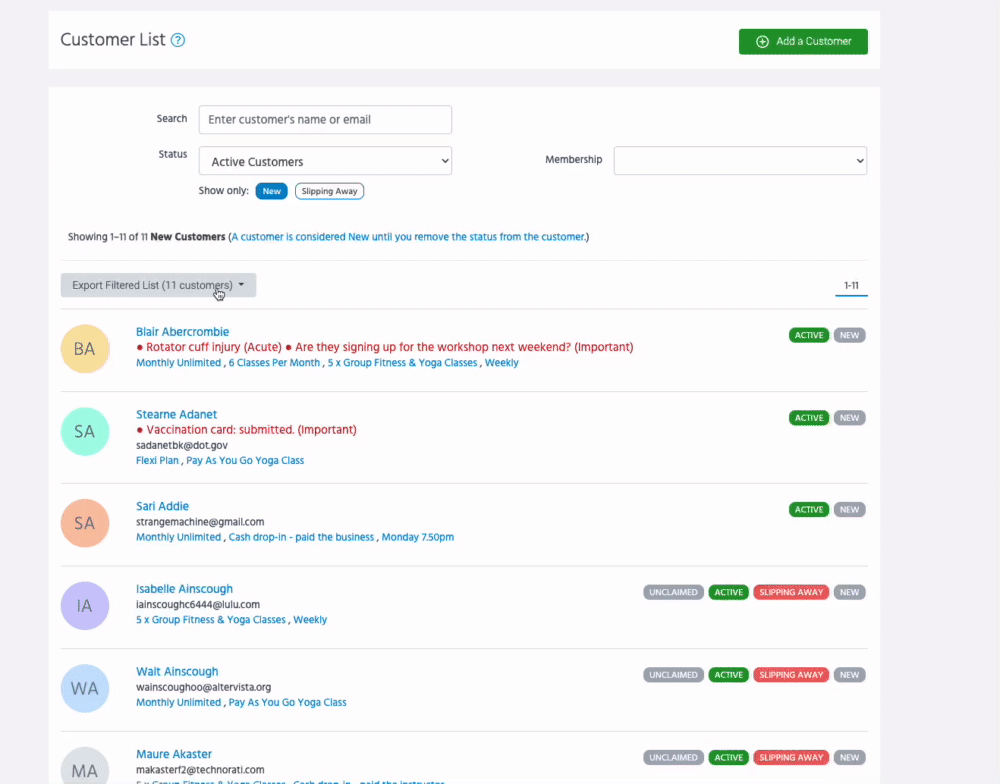The image size is (1000, 784).
Task: Click Walt Ainscough's WA avatar
Action: click(85, 688)
